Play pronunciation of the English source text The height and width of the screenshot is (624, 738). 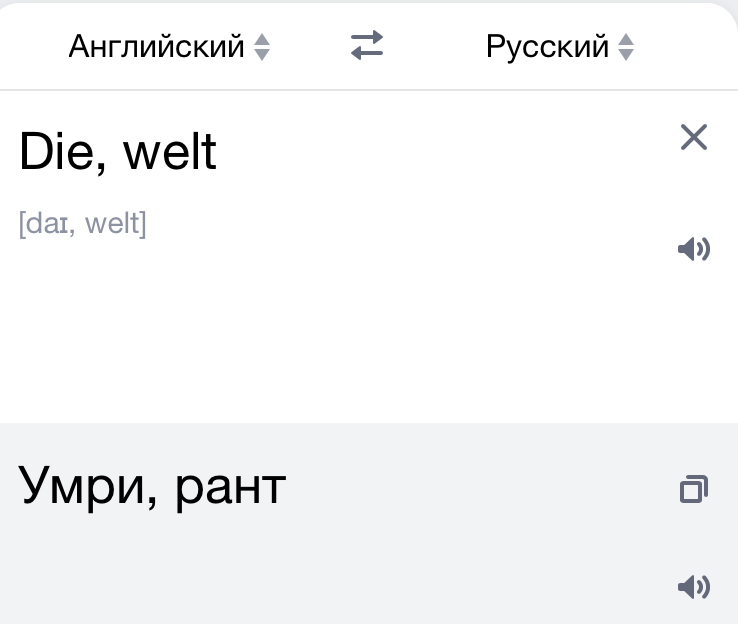(x=693, y=249)
